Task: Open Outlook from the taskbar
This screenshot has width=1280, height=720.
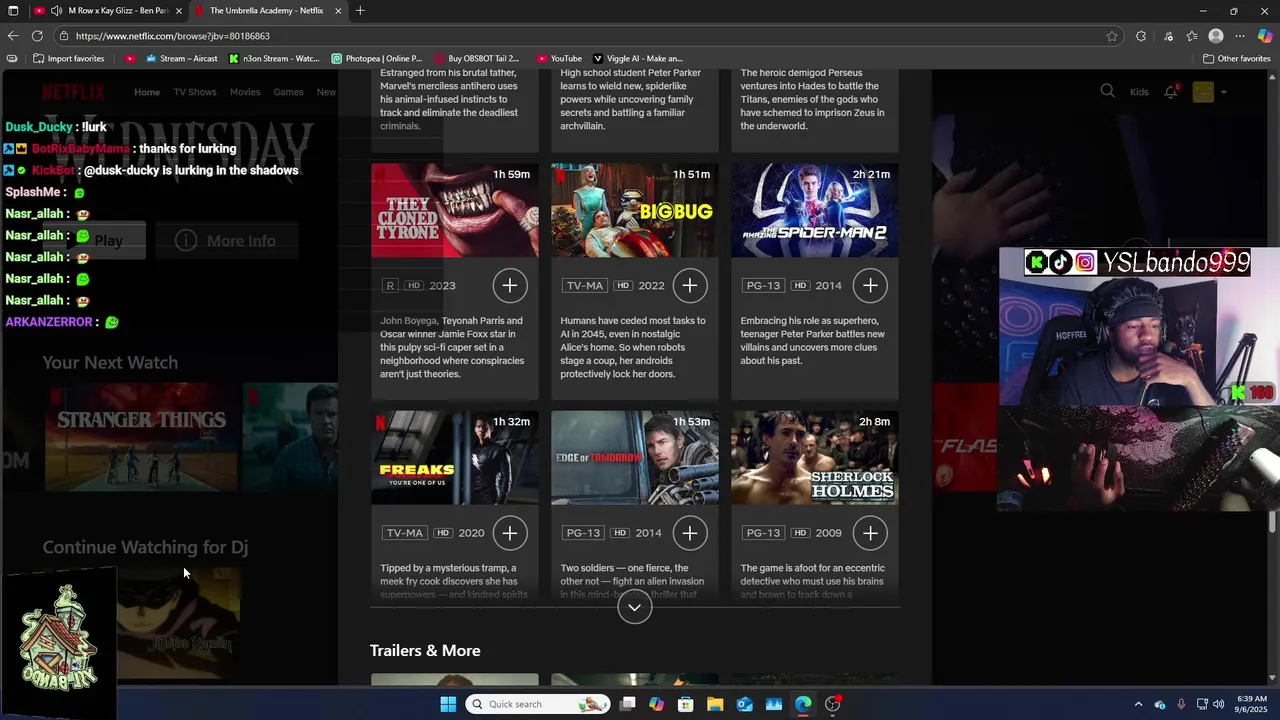Action: 745,704
